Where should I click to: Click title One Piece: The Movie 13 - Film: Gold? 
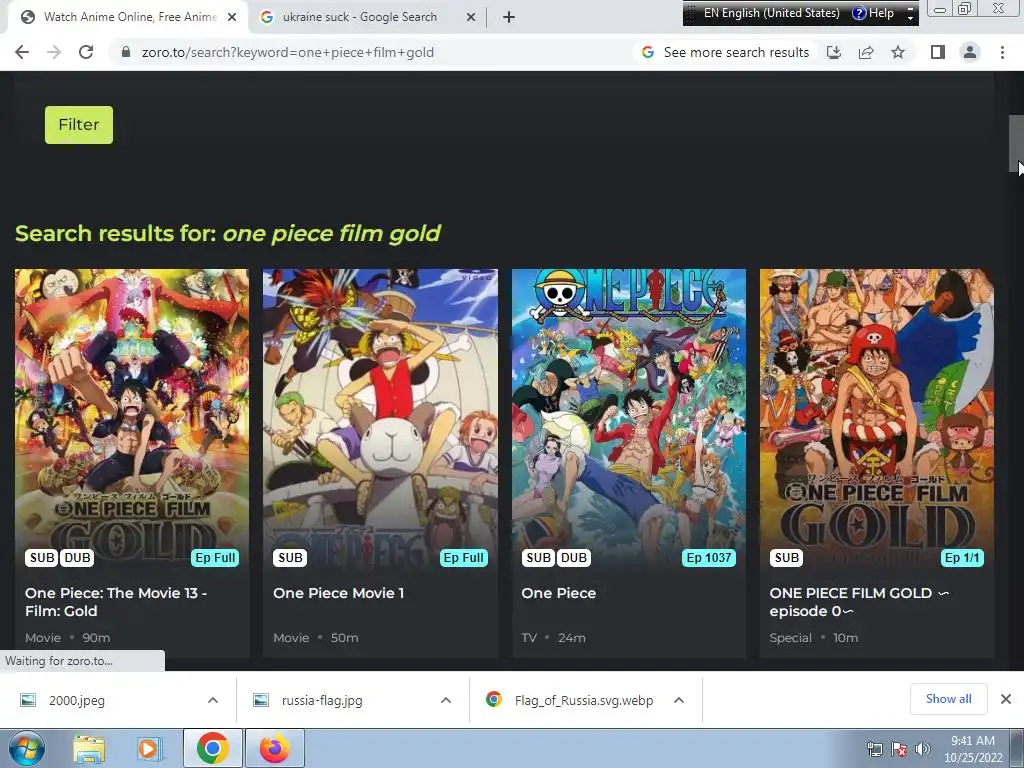(x=116, y=602)
